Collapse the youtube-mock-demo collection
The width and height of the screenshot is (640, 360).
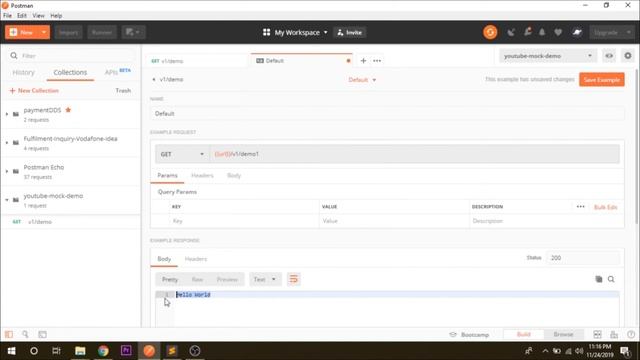tap(7, 200)
